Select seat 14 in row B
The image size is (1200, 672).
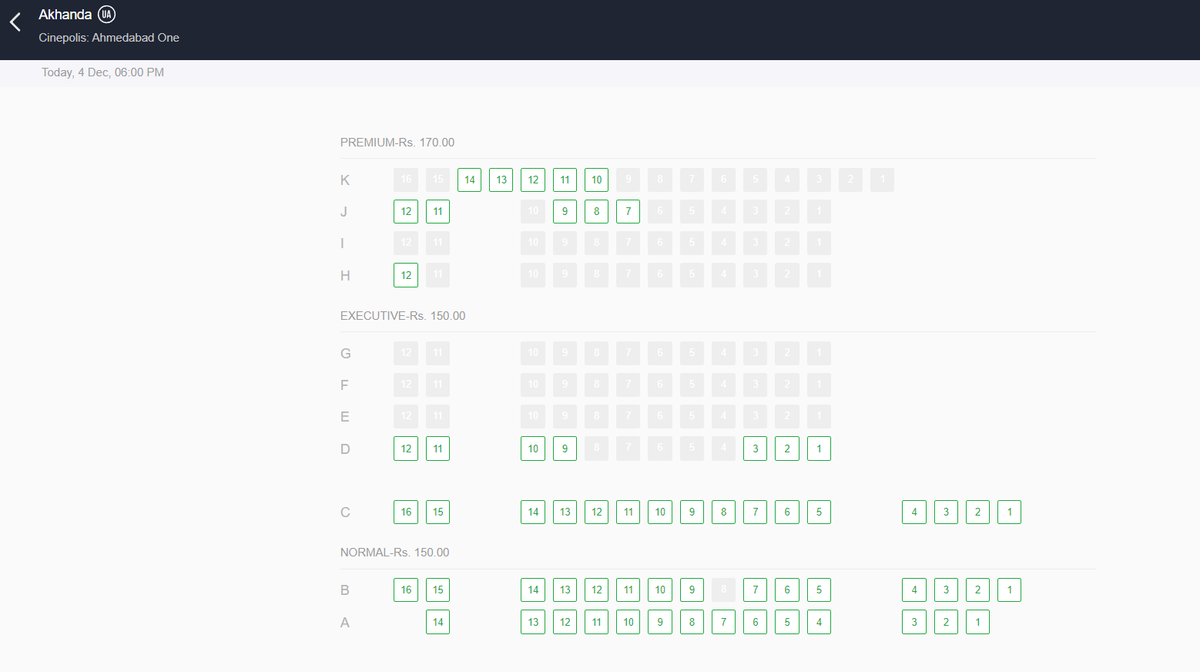pyautogui.click(x=533, y=590)
